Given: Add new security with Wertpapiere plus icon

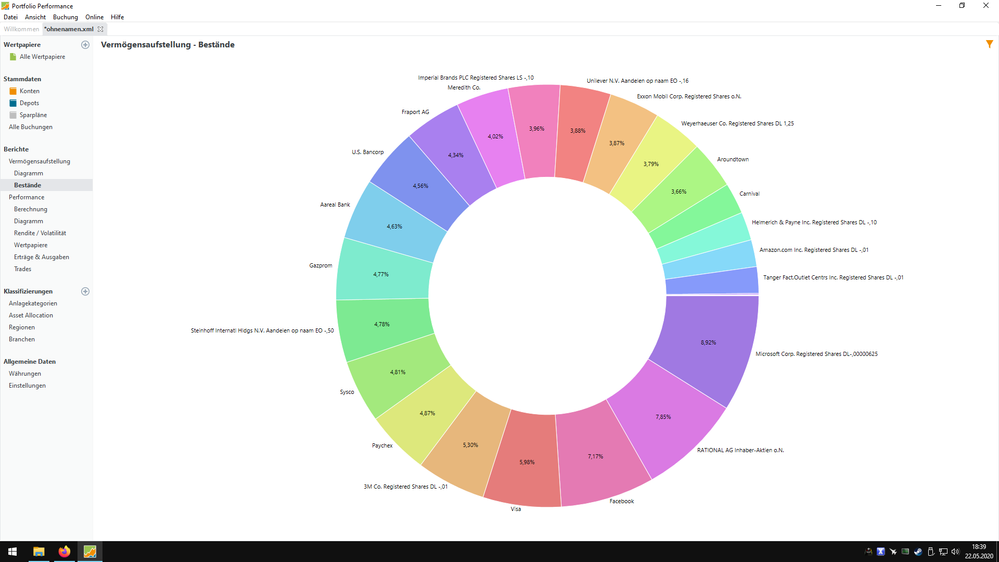Looking at the screenshot, I should [85, 45].
